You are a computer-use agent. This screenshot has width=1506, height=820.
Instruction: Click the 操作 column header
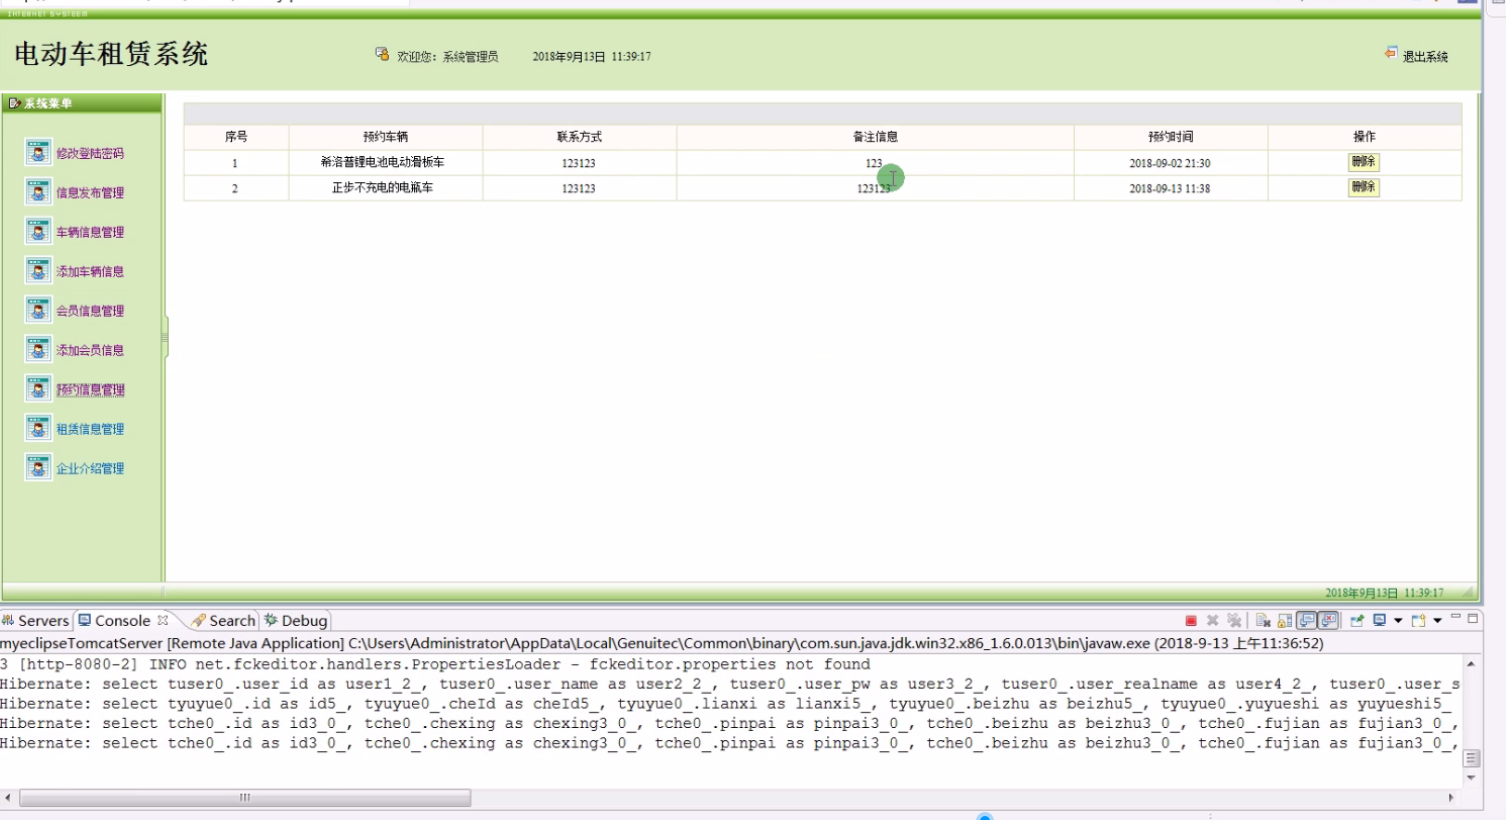pyautogui.click(x=1364, y=137)
